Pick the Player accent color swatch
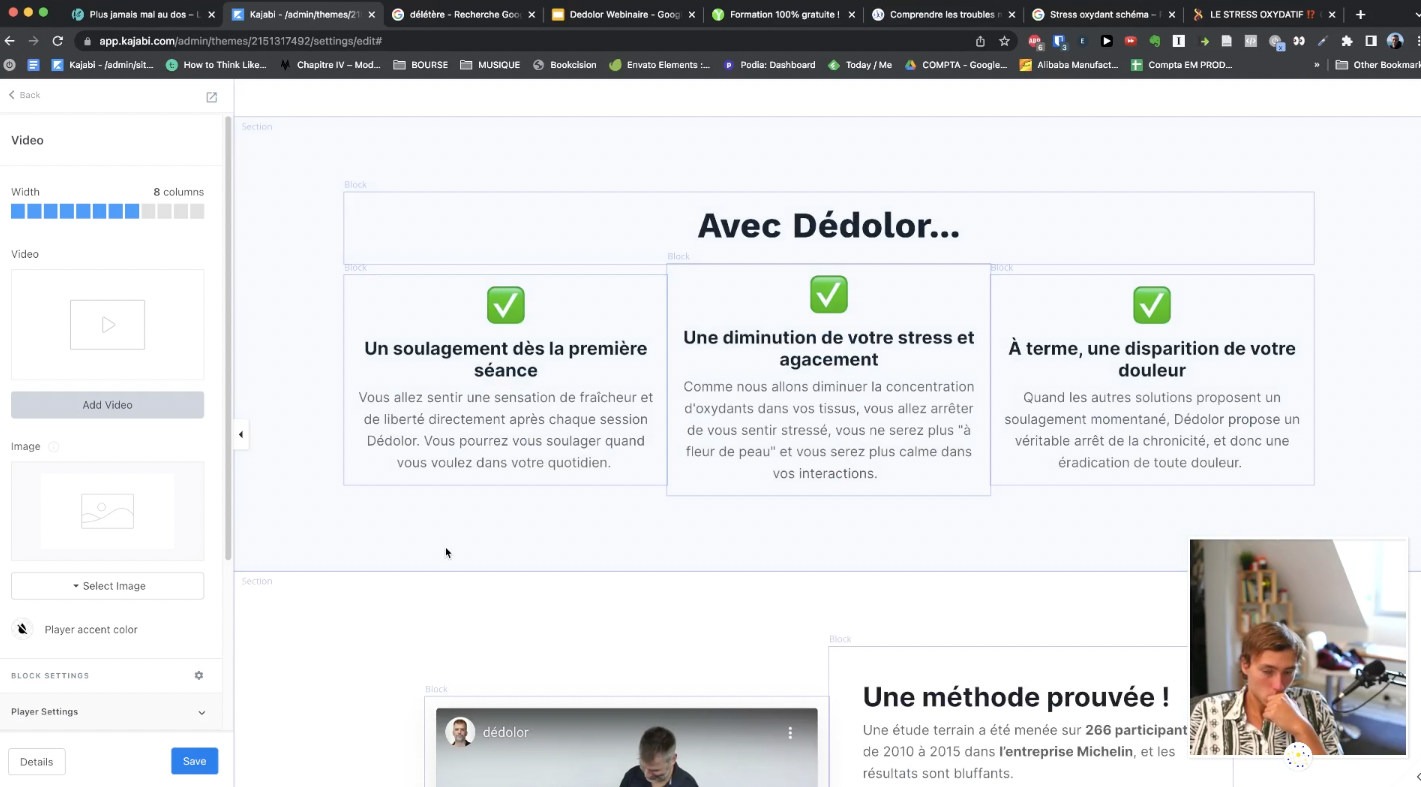The height and width of the screenshot is (787, 1421). [22, 629]
